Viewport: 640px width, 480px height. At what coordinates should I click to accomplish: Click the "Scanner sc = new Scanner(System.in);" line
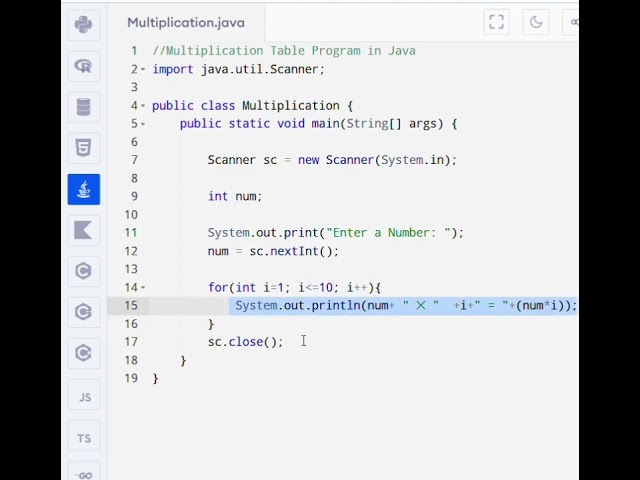[332, 160]
